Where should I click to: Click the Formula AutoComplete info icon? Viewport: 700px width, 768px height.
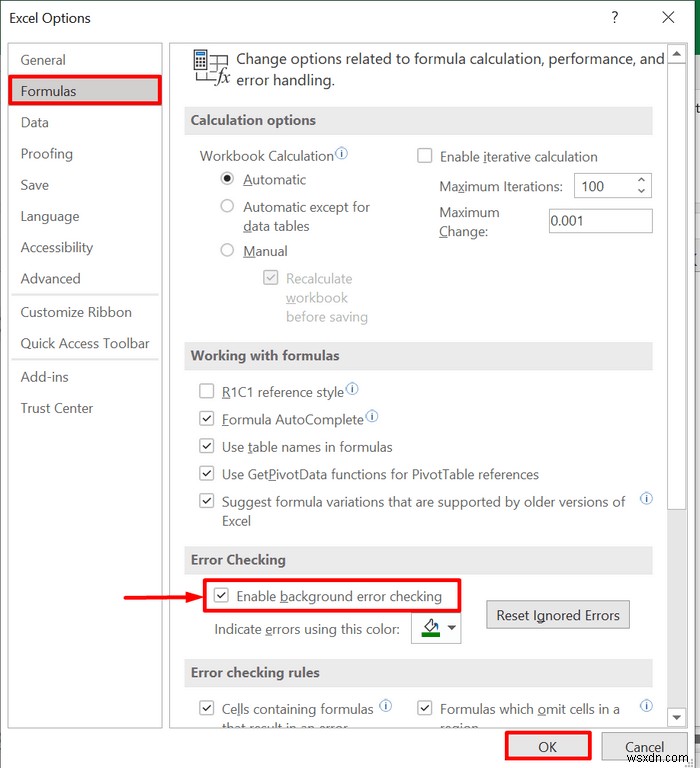point(372,416)
